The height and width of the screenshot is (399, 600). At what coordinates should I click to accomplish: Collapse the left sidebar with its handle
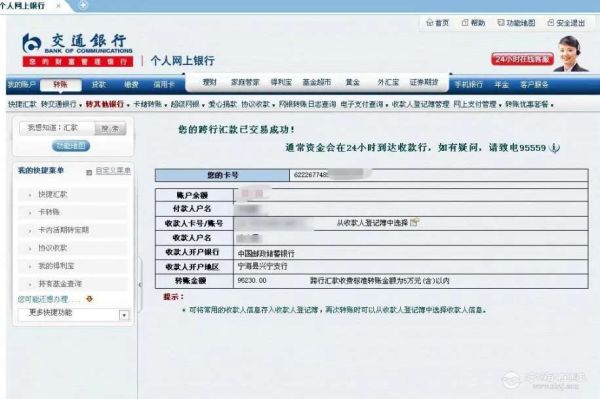[140, 285]
